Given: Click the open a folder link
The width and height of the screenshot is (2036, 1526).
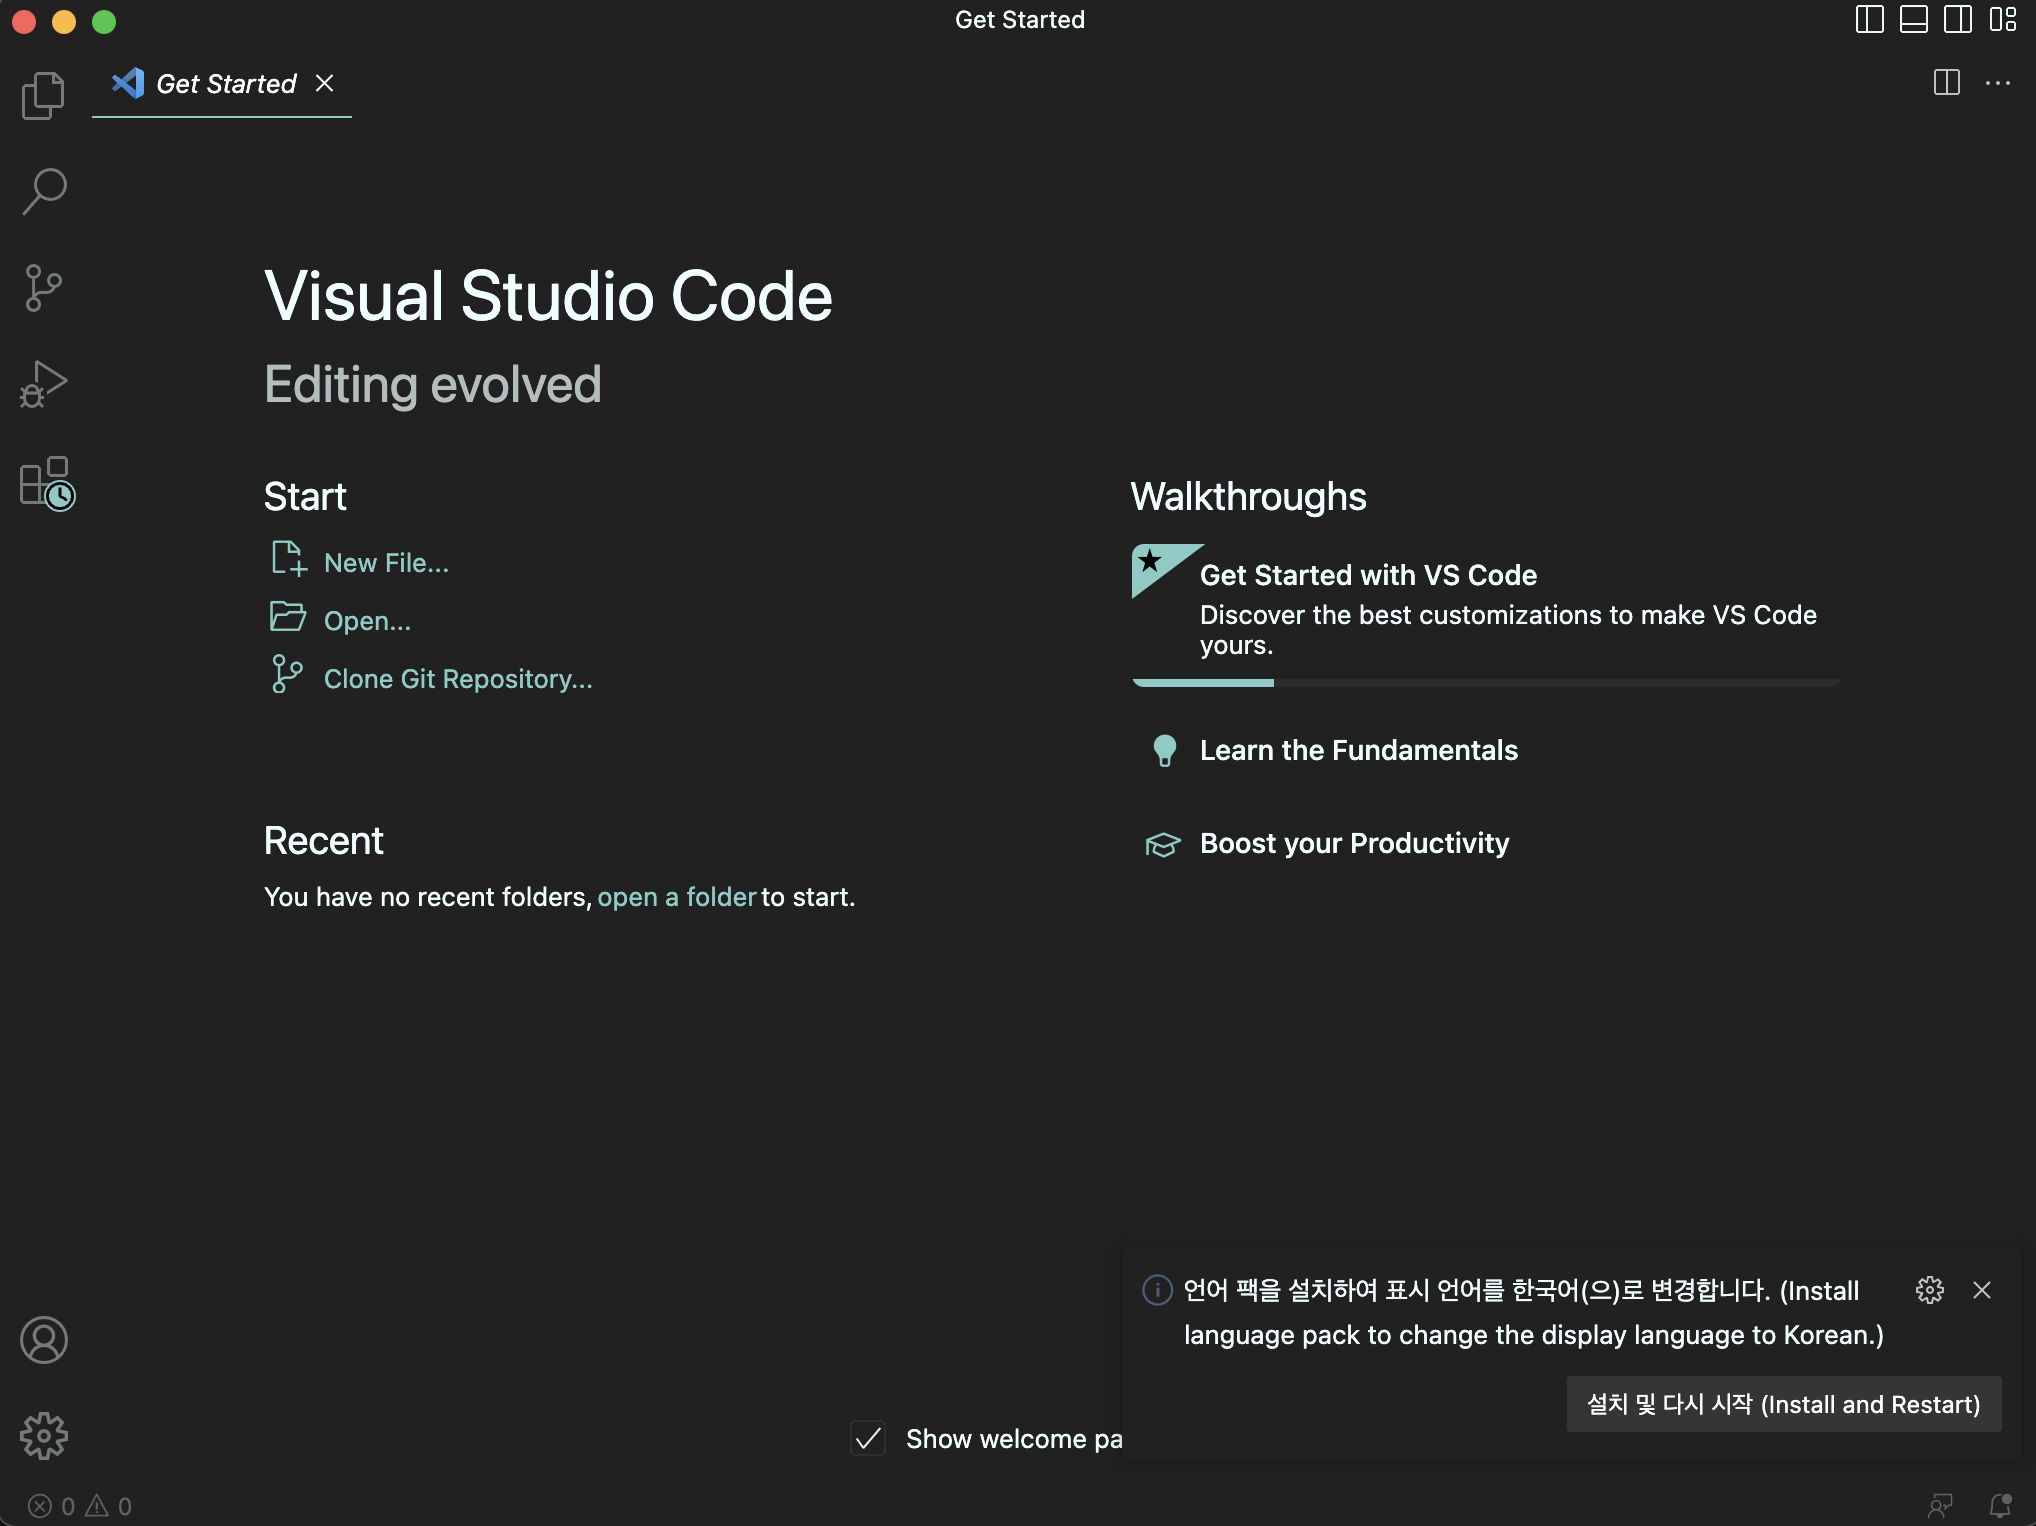Looking at the screenshot, I should coord(676,897).
